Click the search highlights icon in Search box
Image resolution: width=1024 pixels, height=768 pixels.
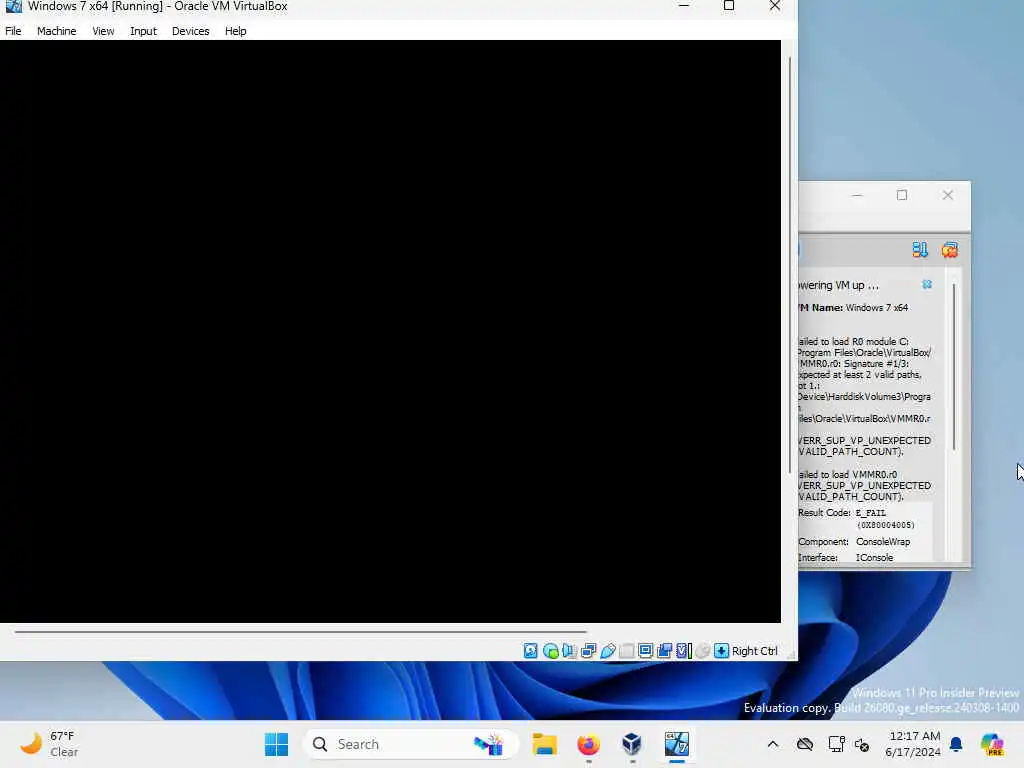coord(489,744)
